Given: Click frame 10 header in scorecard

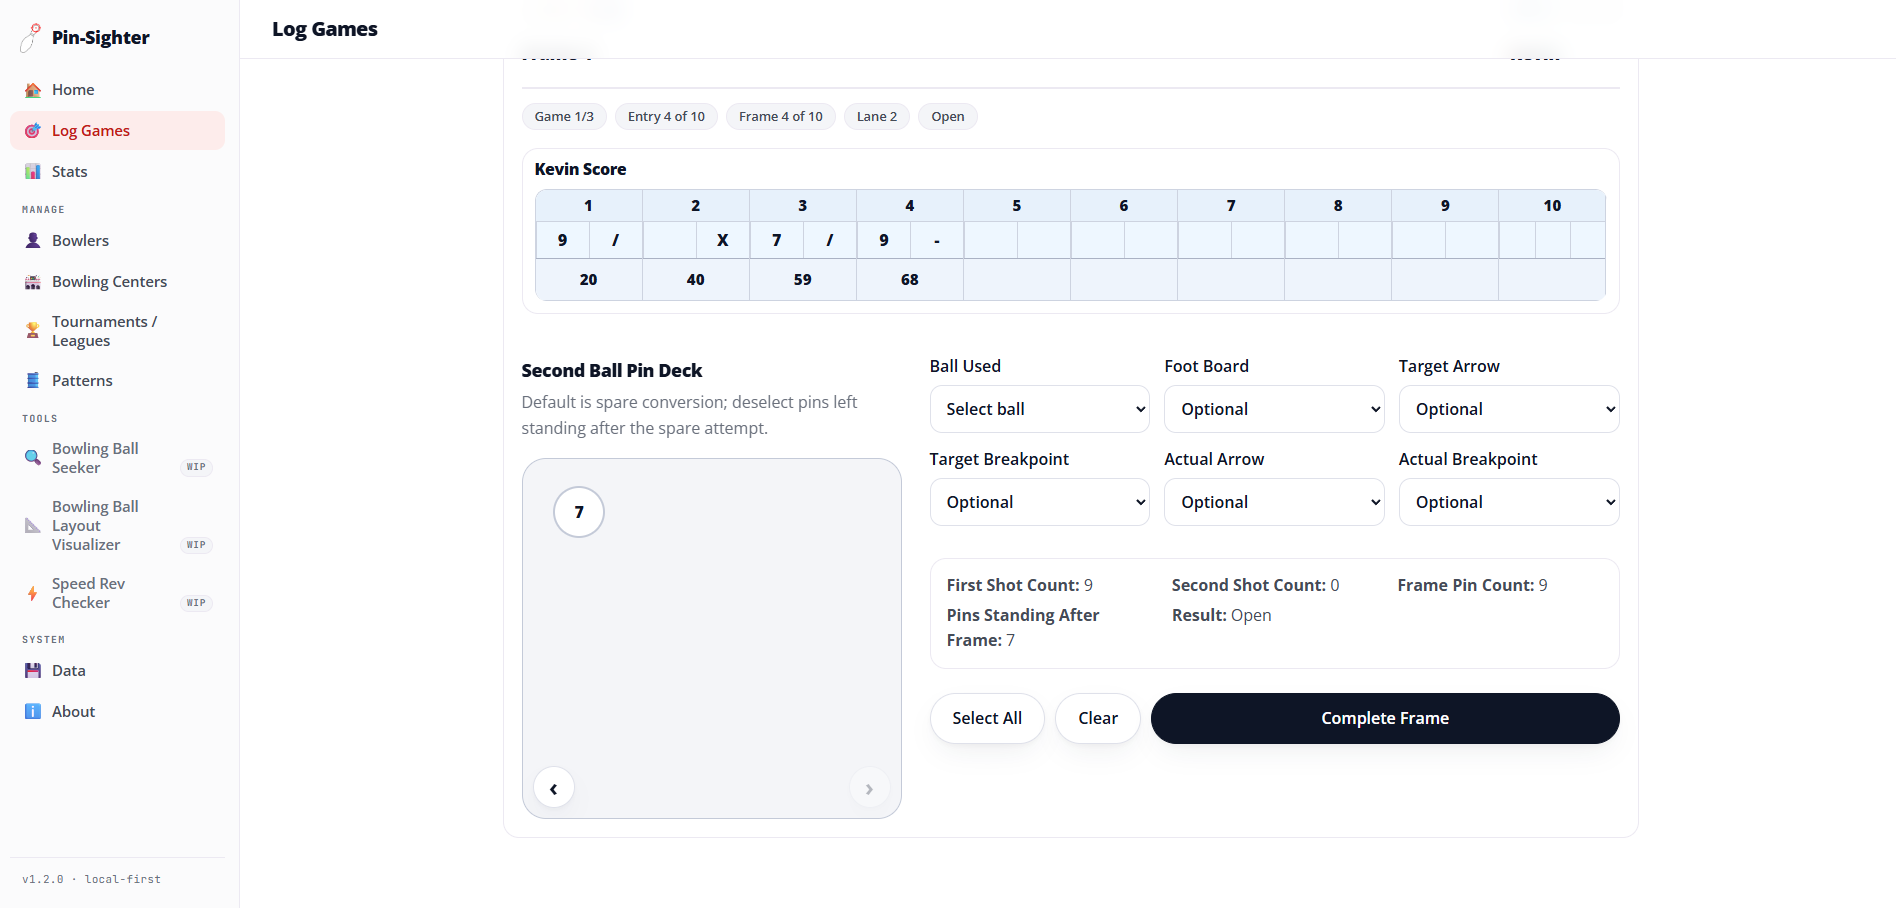Looking at the screenshot, I should click(1552, 205).
